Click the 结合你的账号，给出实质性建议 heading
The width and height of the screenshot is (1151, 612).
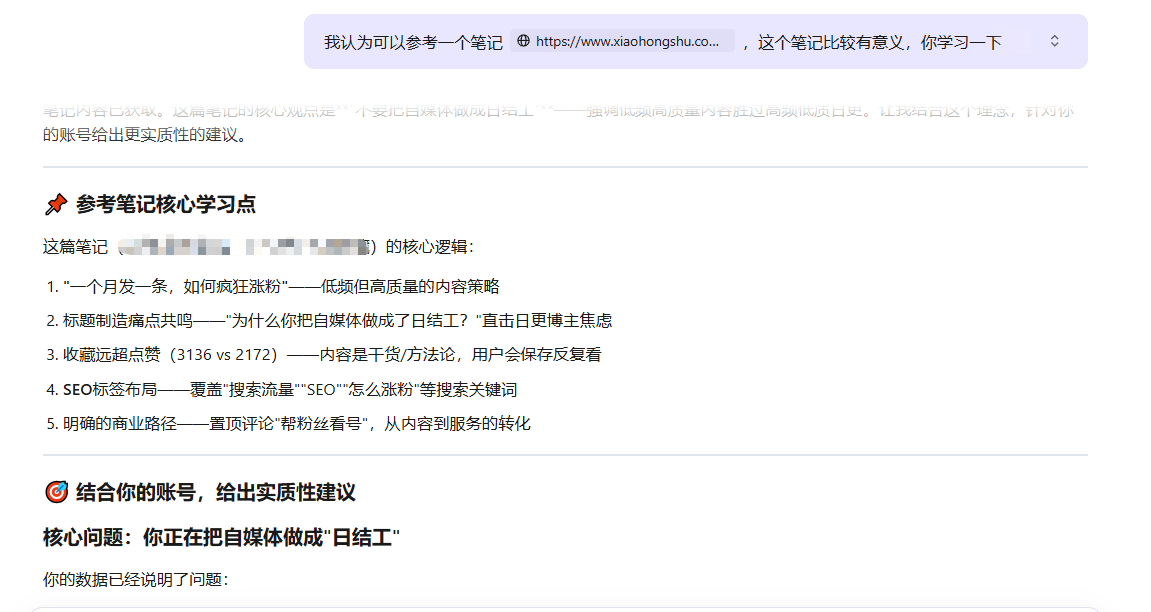(x=215, y=492)
